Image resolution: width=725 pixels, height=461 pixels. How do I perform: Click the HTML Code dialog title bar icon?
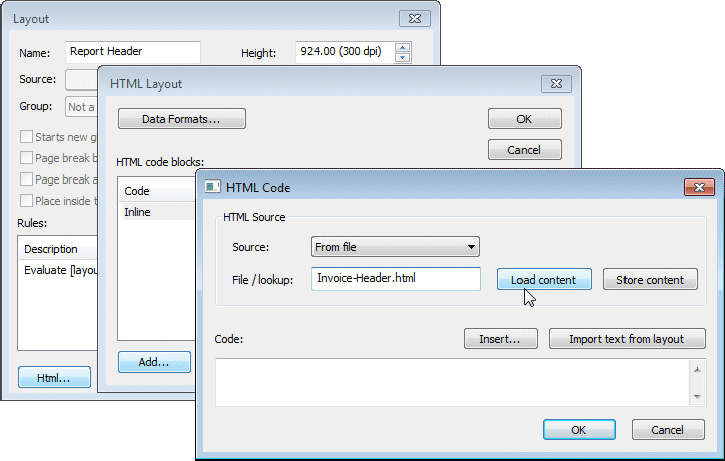(213, 186)
